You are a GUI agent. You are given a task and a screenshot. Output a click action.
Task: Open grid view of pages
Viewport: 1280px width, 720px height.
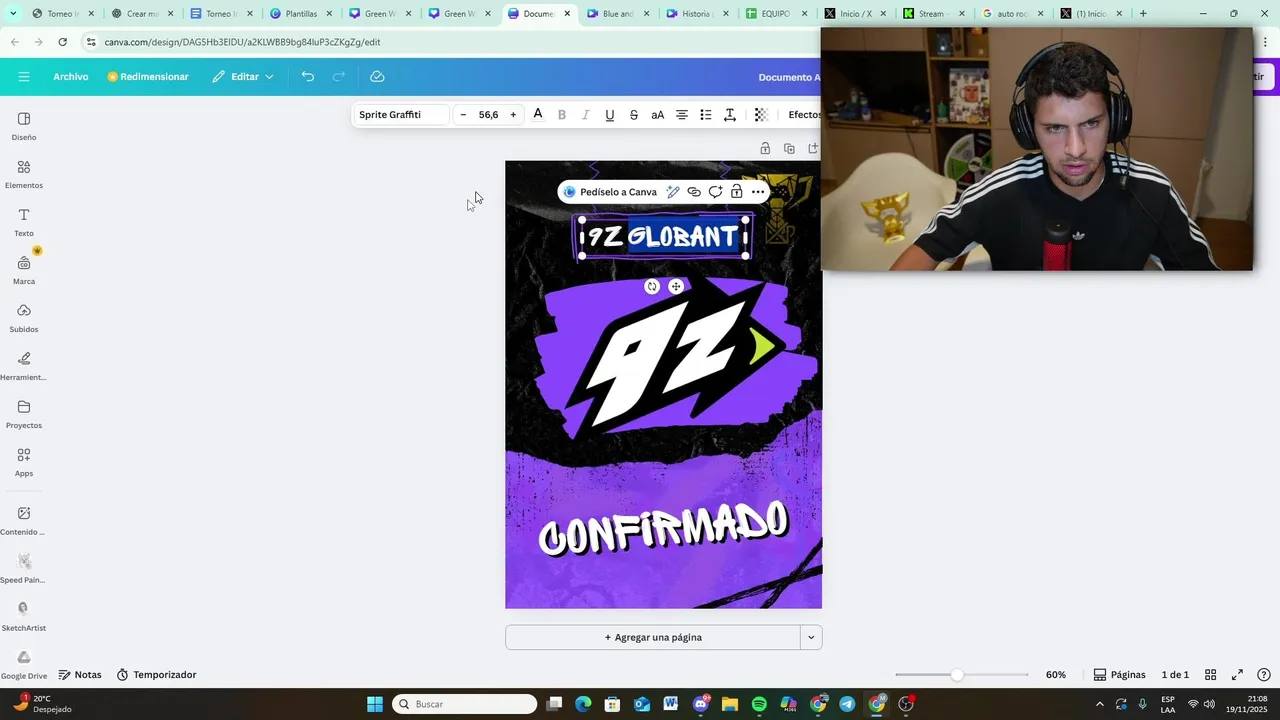[x=1210, y=675]
